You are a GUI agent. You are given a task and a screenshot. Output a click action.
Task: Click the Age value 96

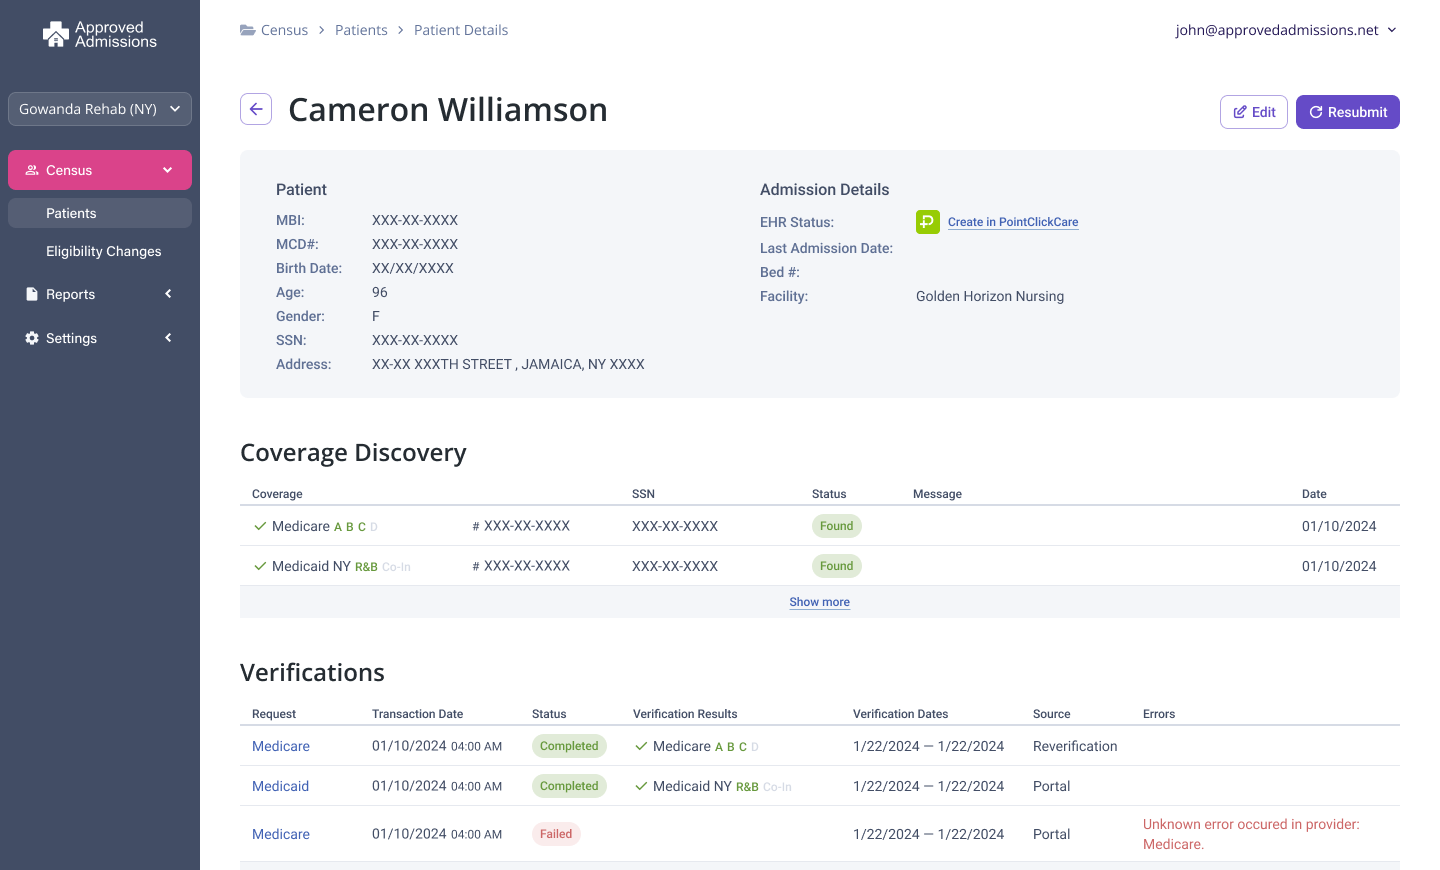pyautogui.click(x=380, y=292)
